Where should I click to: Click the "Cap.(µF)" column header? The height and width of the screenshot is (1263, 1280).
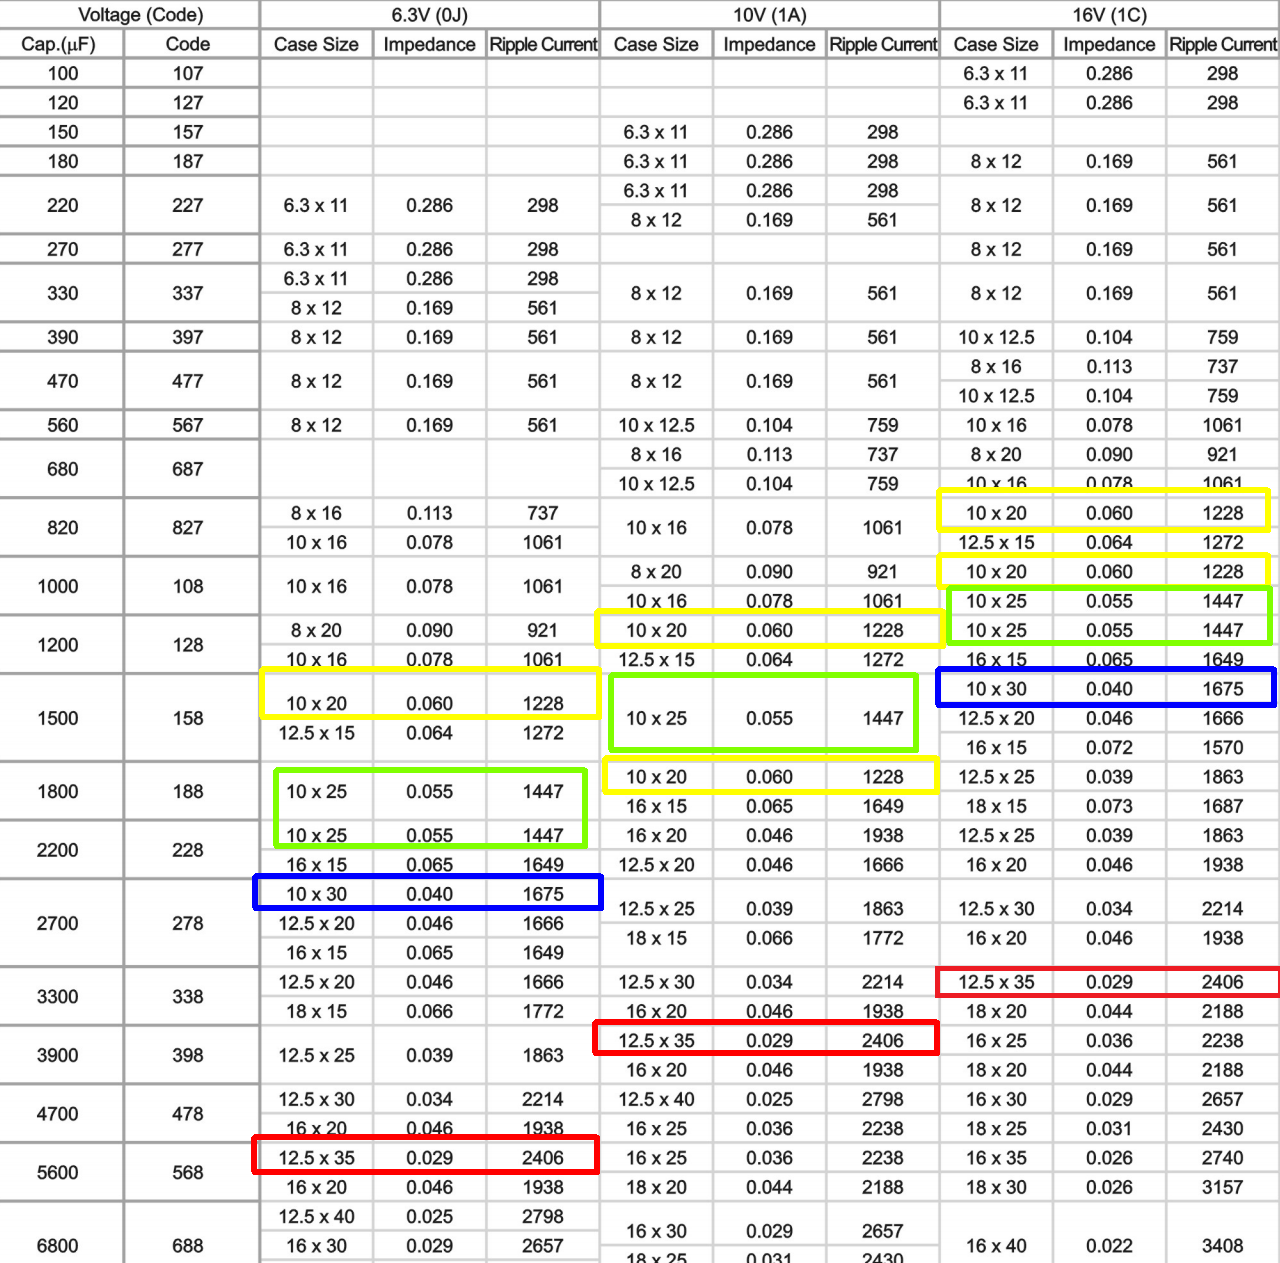click(59, 44)
